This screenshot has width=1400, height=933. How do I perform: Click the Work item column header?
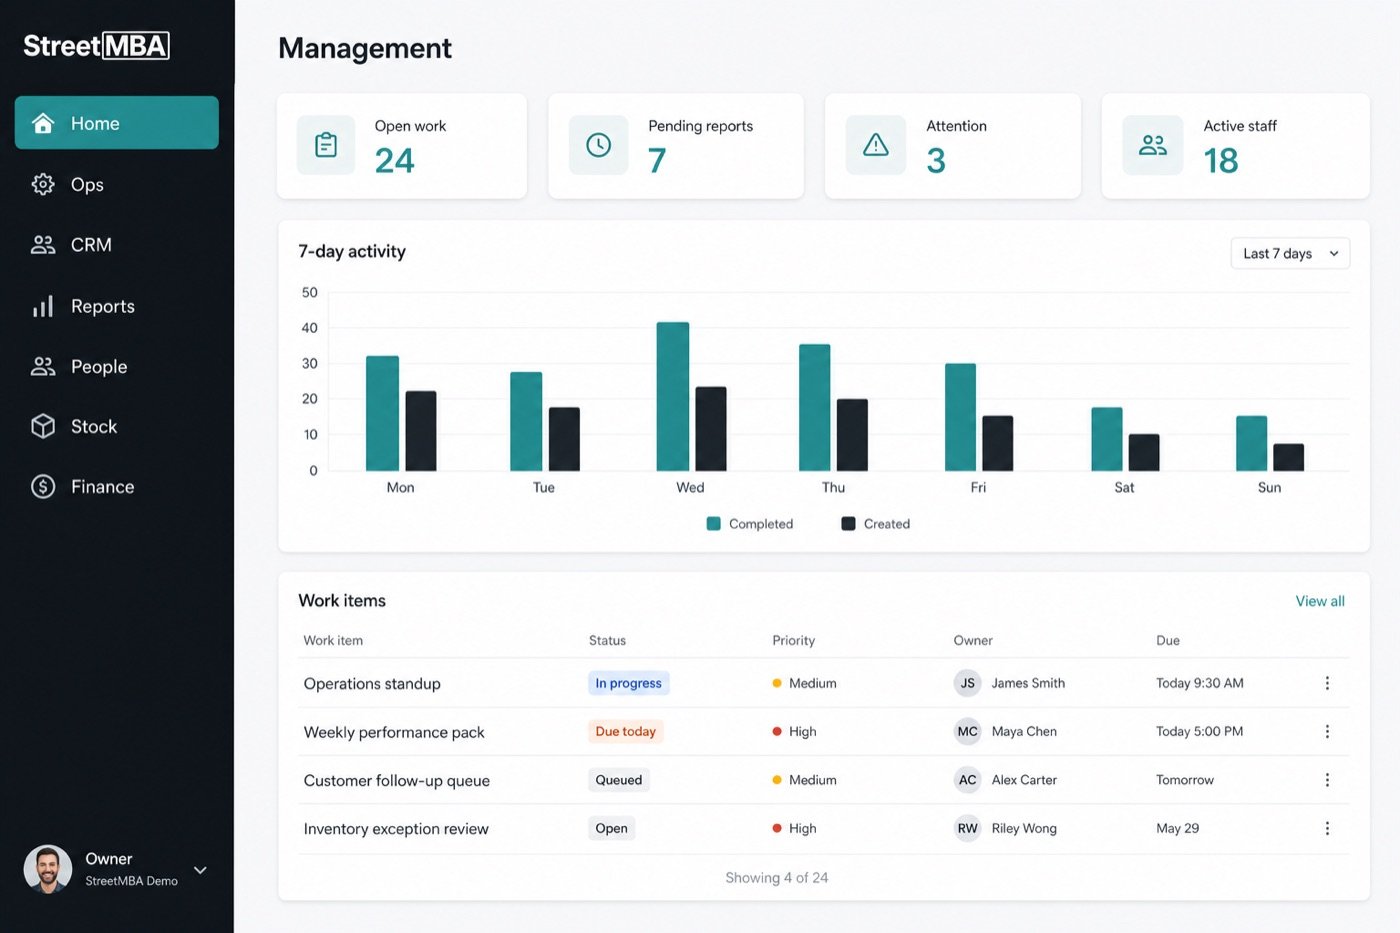[x=333, y=640]
